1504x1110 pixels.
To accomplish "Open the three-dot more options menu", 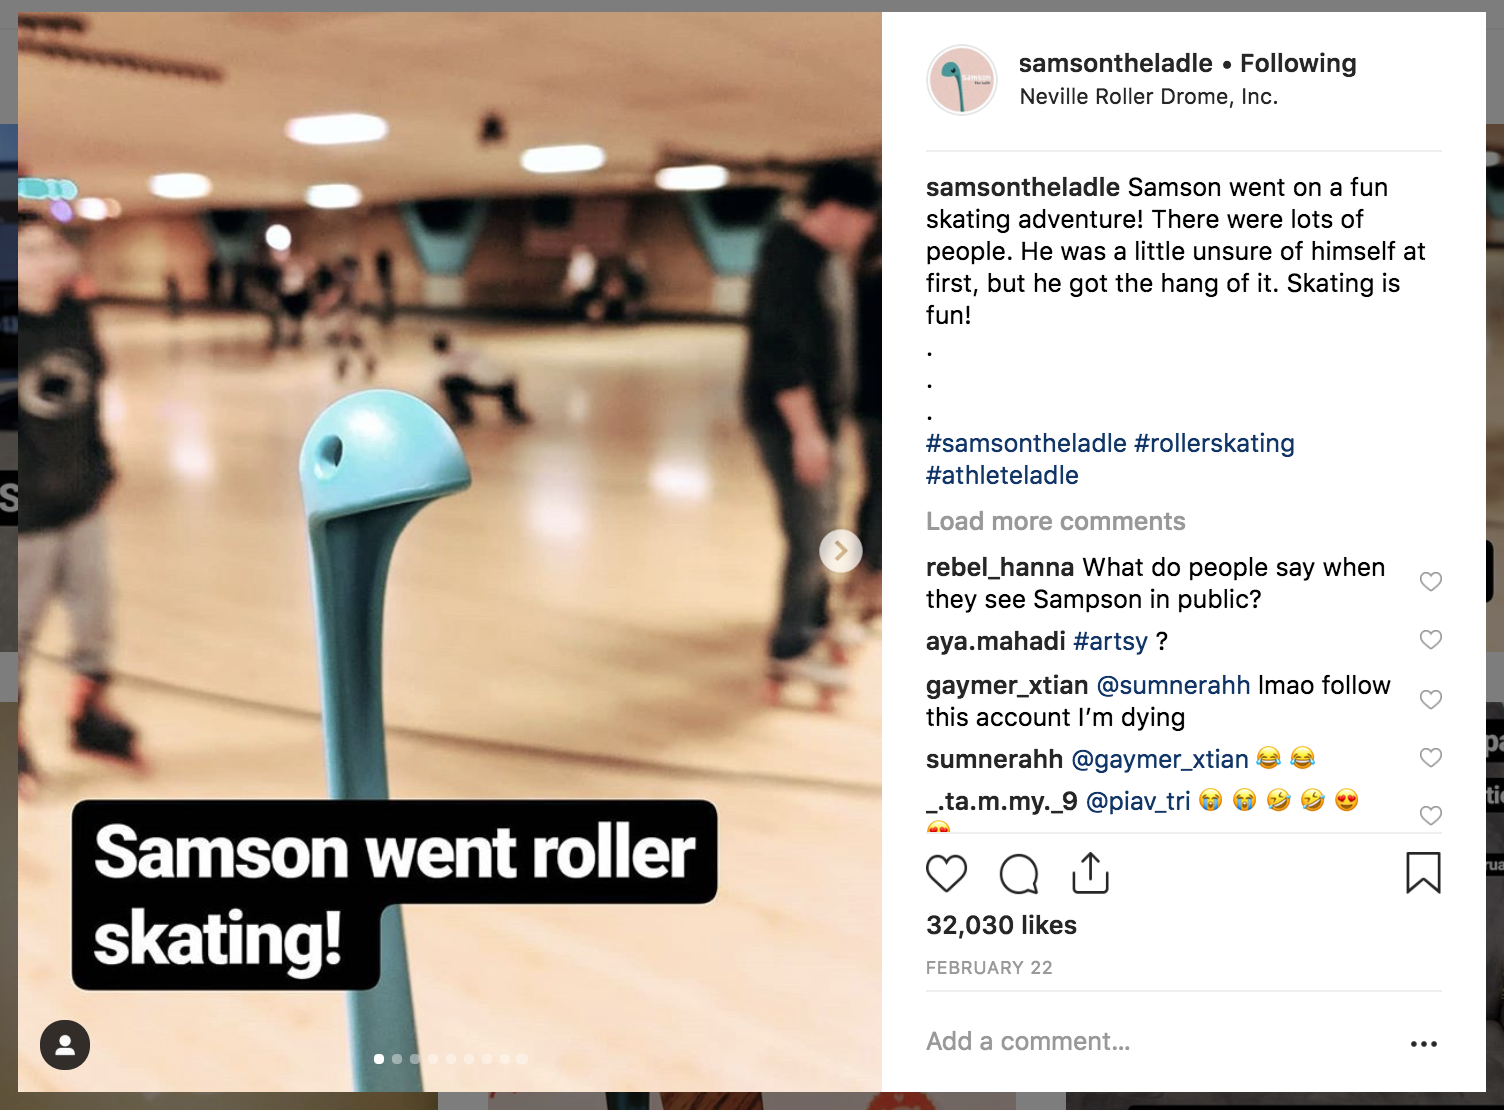I will pos(1423,1043).
